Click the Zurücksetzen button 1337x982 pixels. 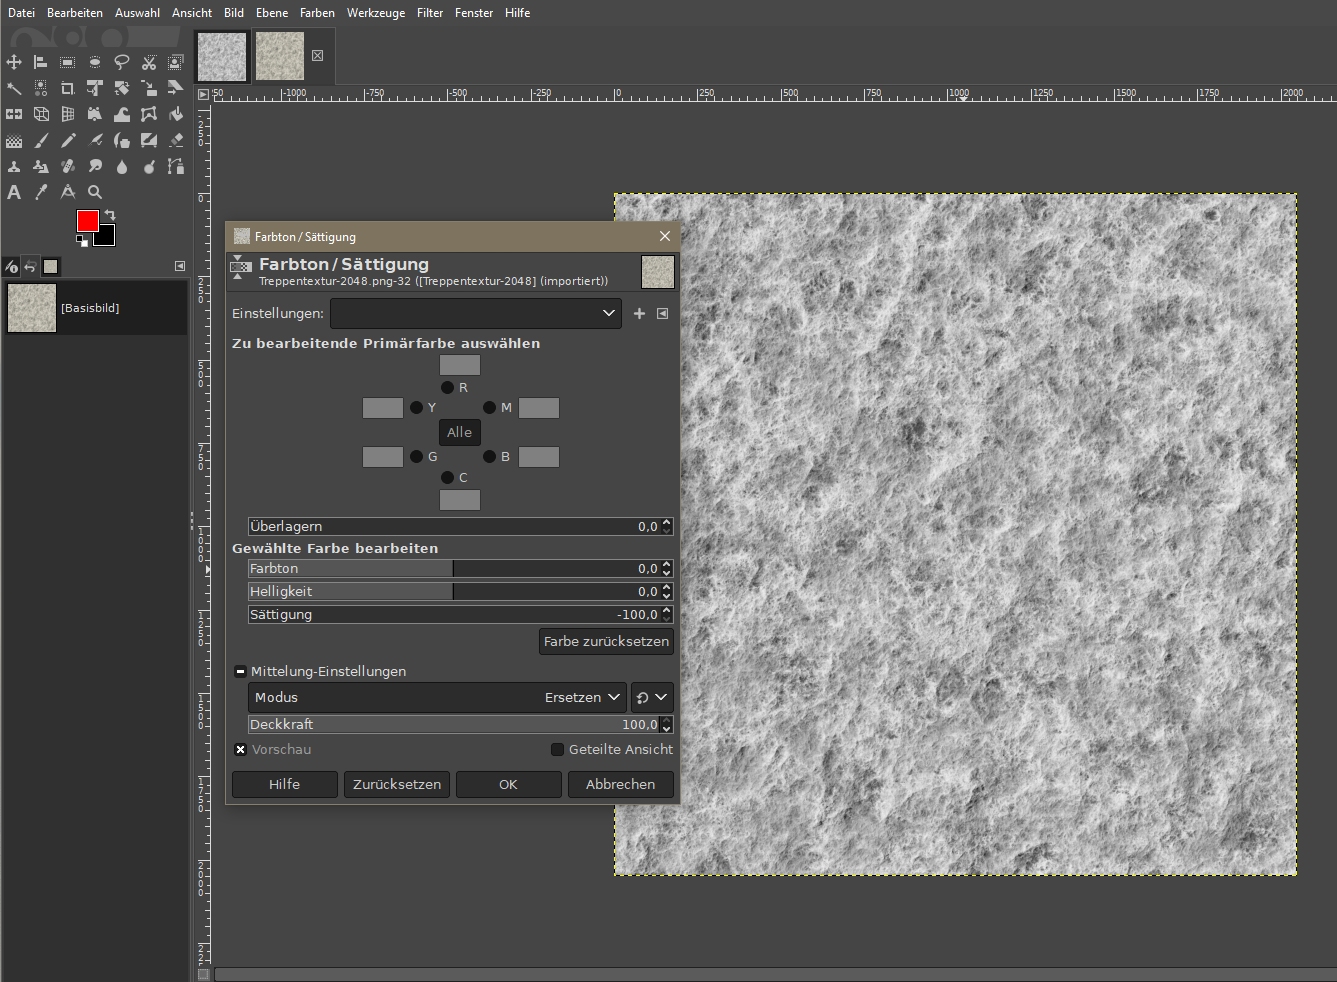tap(396, 784)
